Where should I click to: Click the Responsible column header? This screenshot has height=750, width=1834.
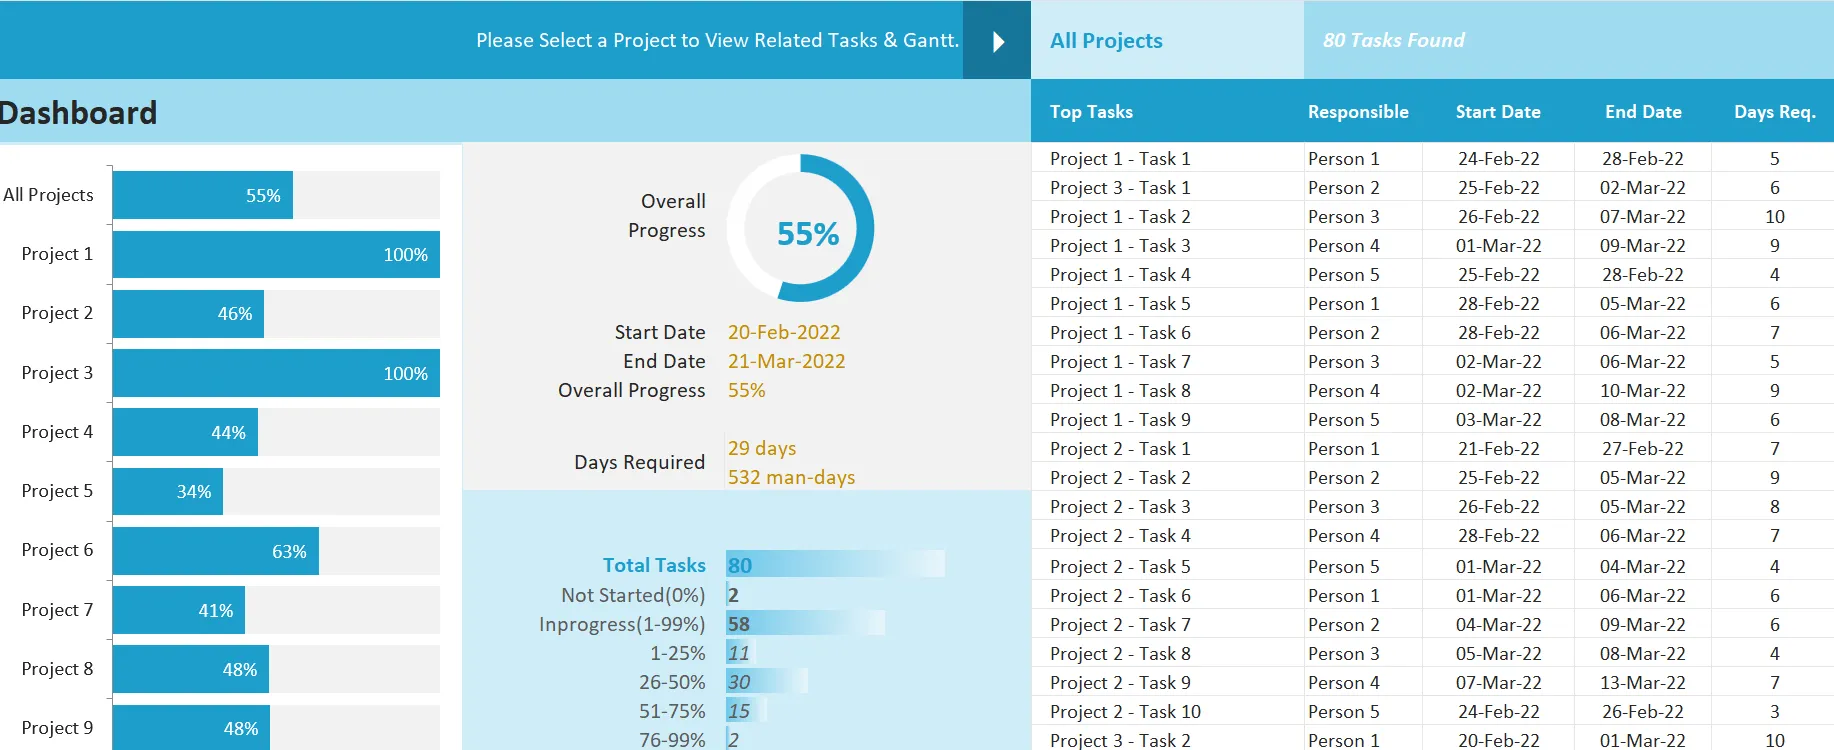coord(1358,112)
